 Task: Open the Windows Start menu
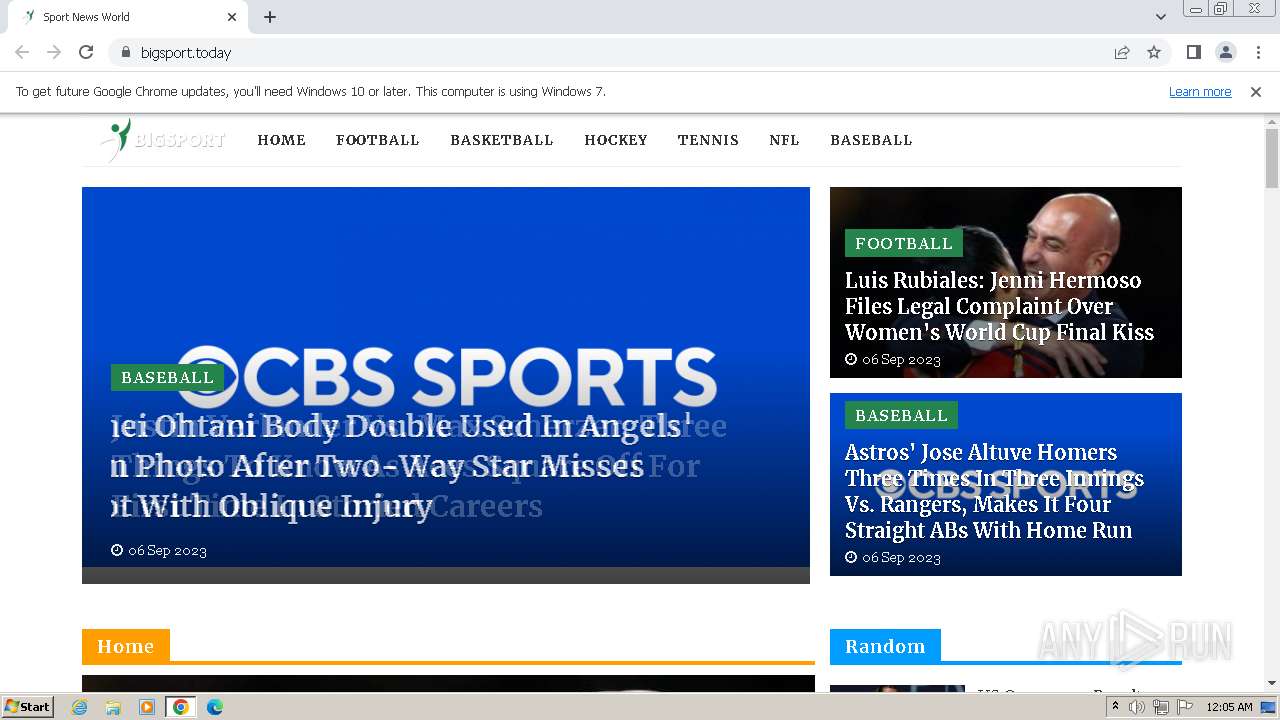[x=28, y=706]
